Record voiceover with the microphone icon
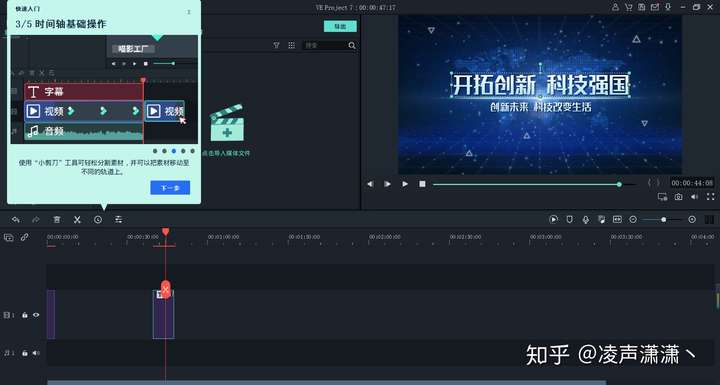The image size is (720, 385). (x=585, y=220)
